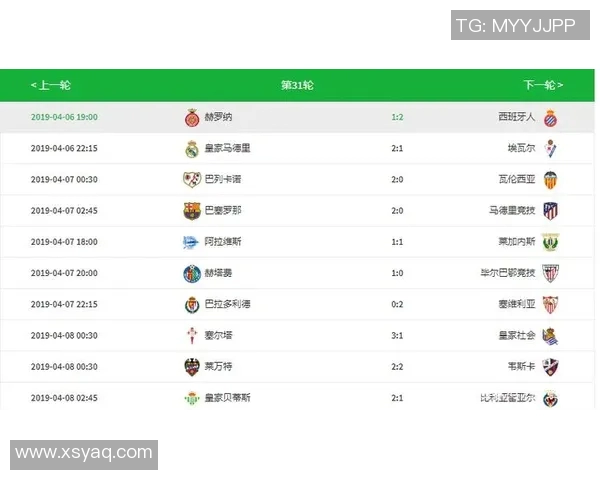Open team name 塞尔塔

click(x=218, y=335)
